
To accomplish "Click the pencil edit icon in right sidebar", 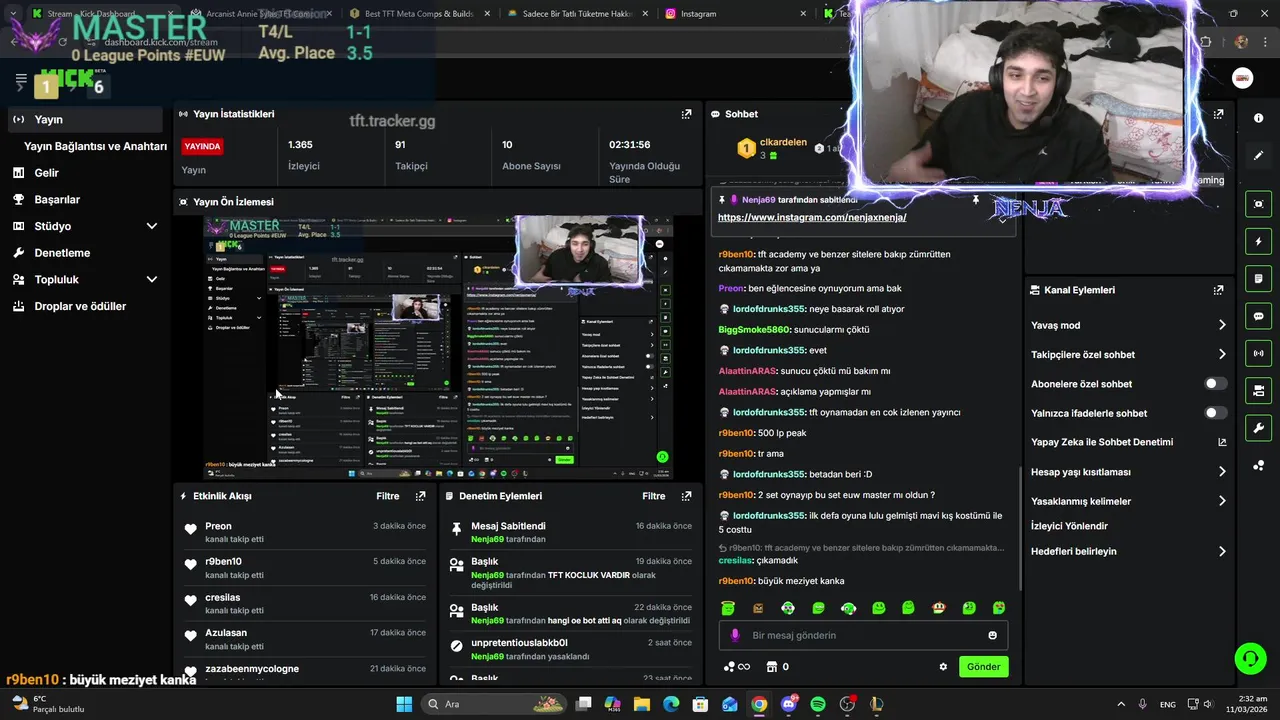I will 1258,156.
